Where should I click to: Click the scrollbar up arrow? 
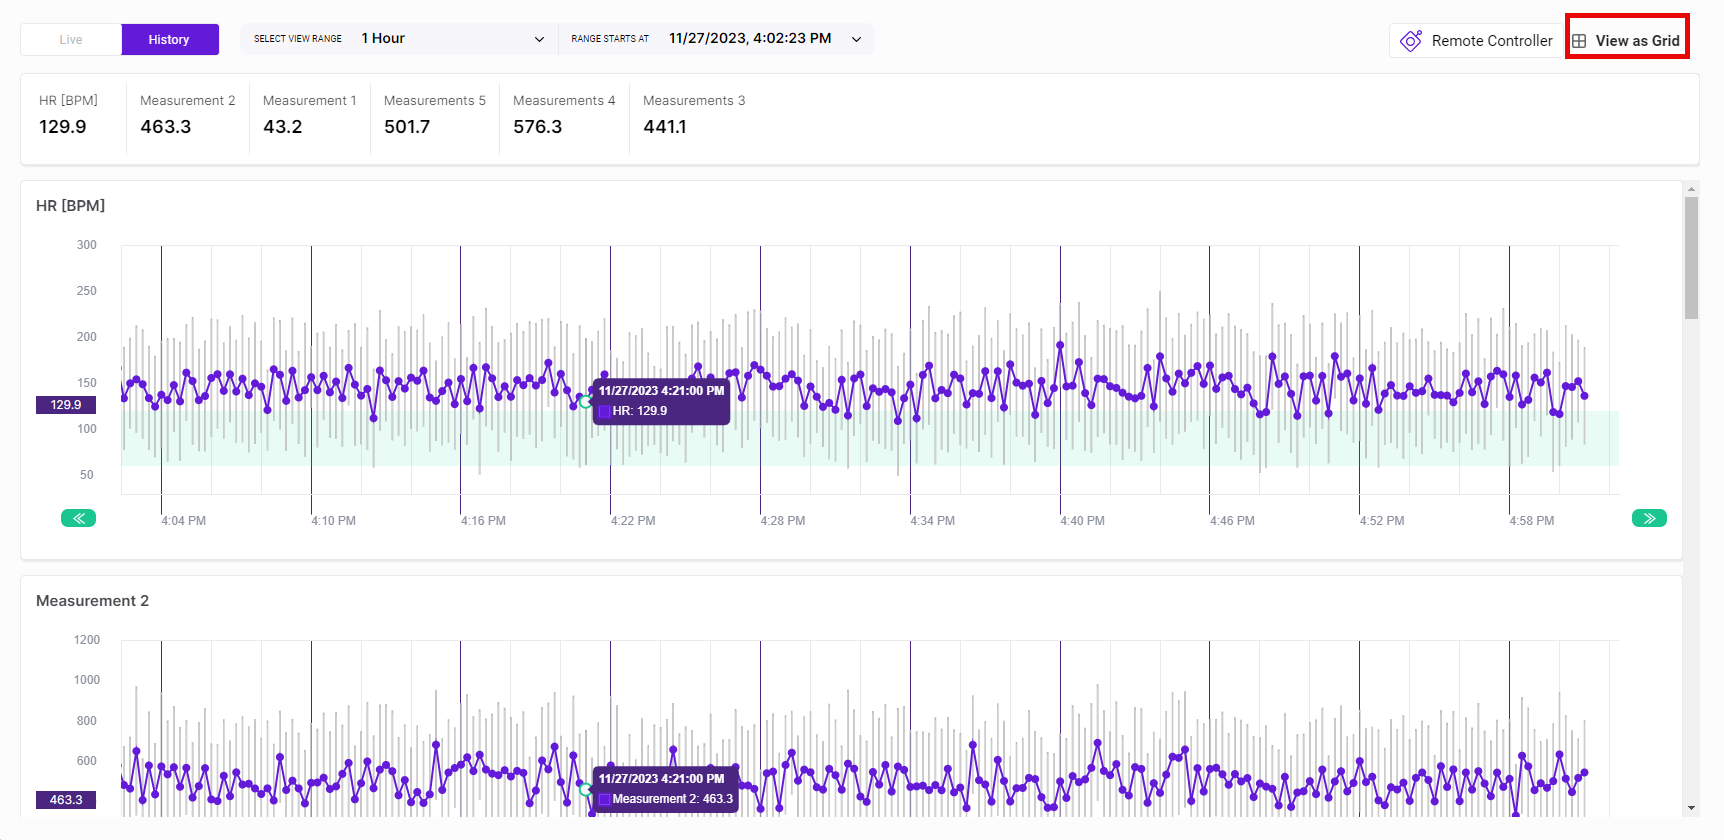pos(1691,188)
